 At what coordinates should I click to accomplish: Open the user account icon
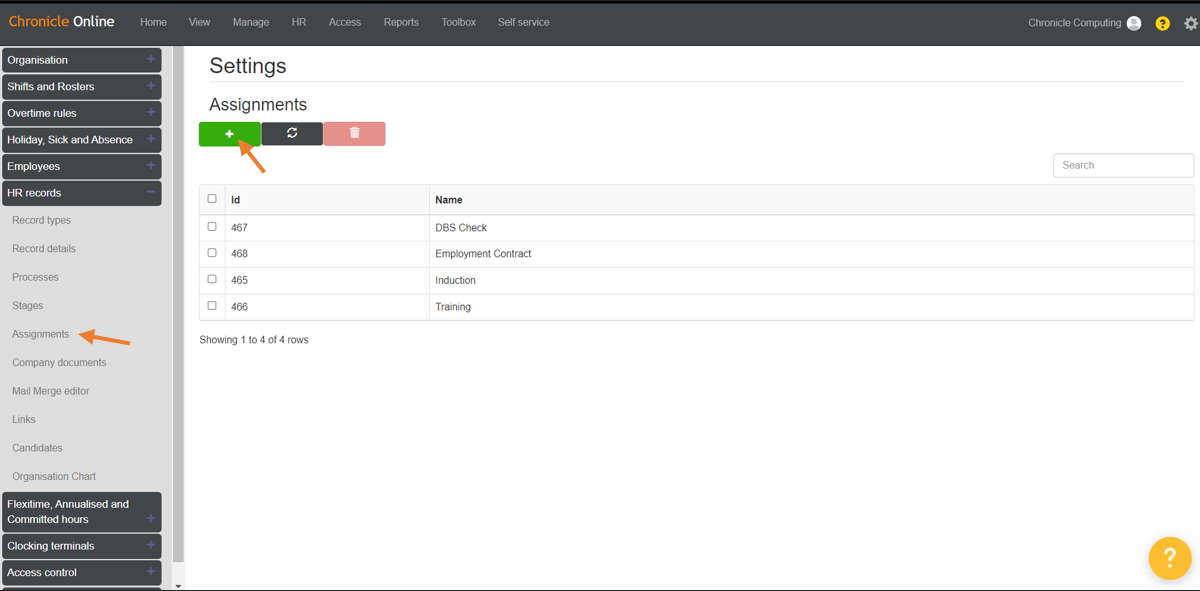[x=1133, y=22]
